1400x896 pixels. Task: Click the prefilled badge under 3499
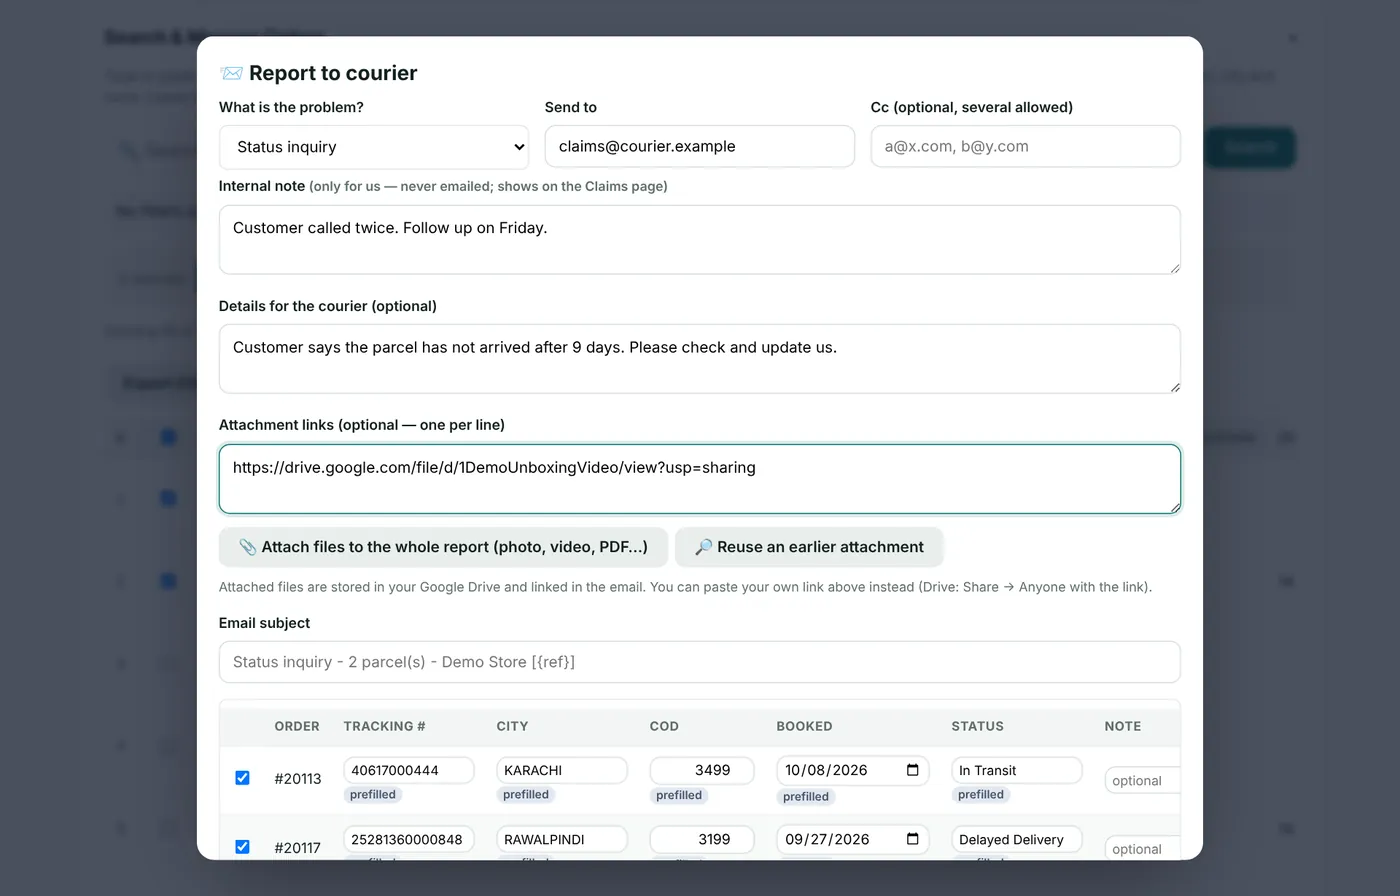click(679, 795)
